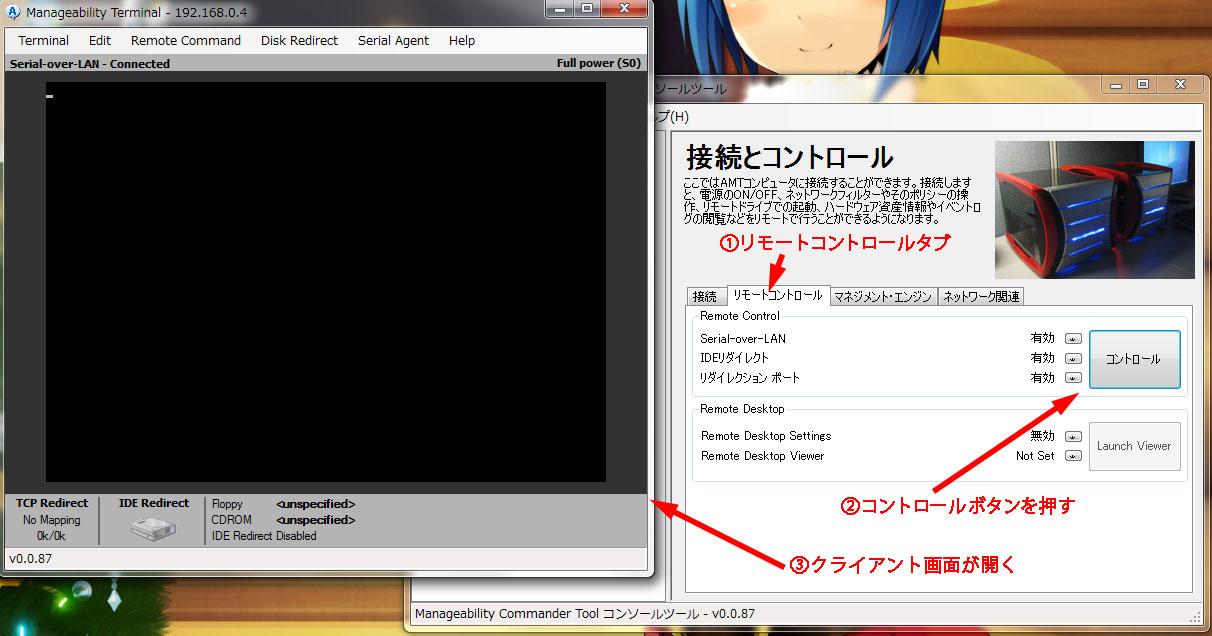Click the IDE Redirect disk drive icon
Viewport: 1212px width, 636px height.
click(153, 528)
